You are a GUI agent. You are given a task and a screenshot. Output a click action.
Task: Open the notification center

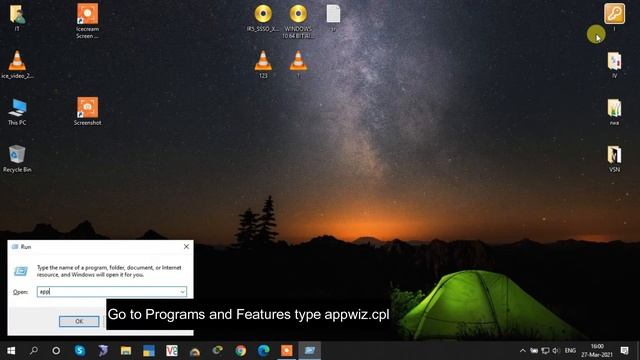pos(624,351)
